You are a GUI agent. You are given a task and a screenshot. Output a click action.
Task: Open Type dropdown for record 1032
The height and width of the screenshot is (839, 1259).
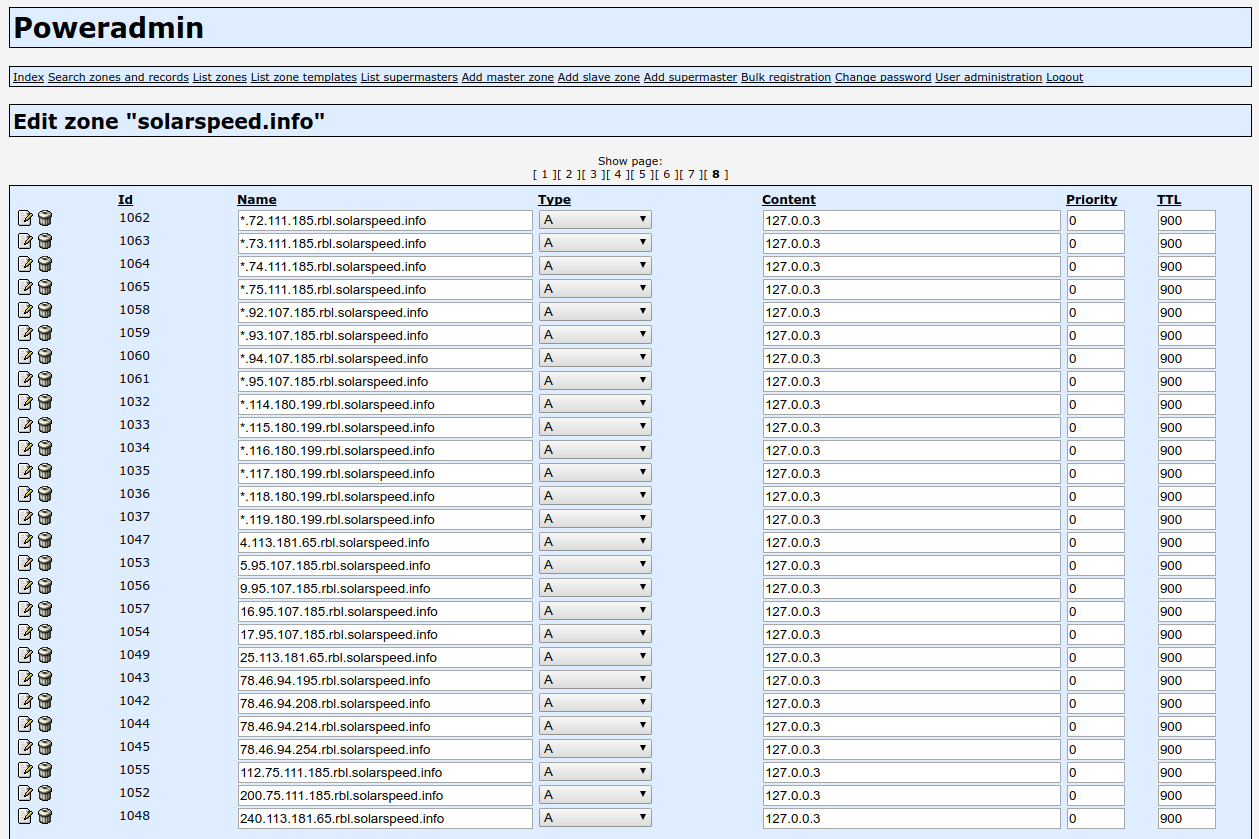click(x=595, y=404)
